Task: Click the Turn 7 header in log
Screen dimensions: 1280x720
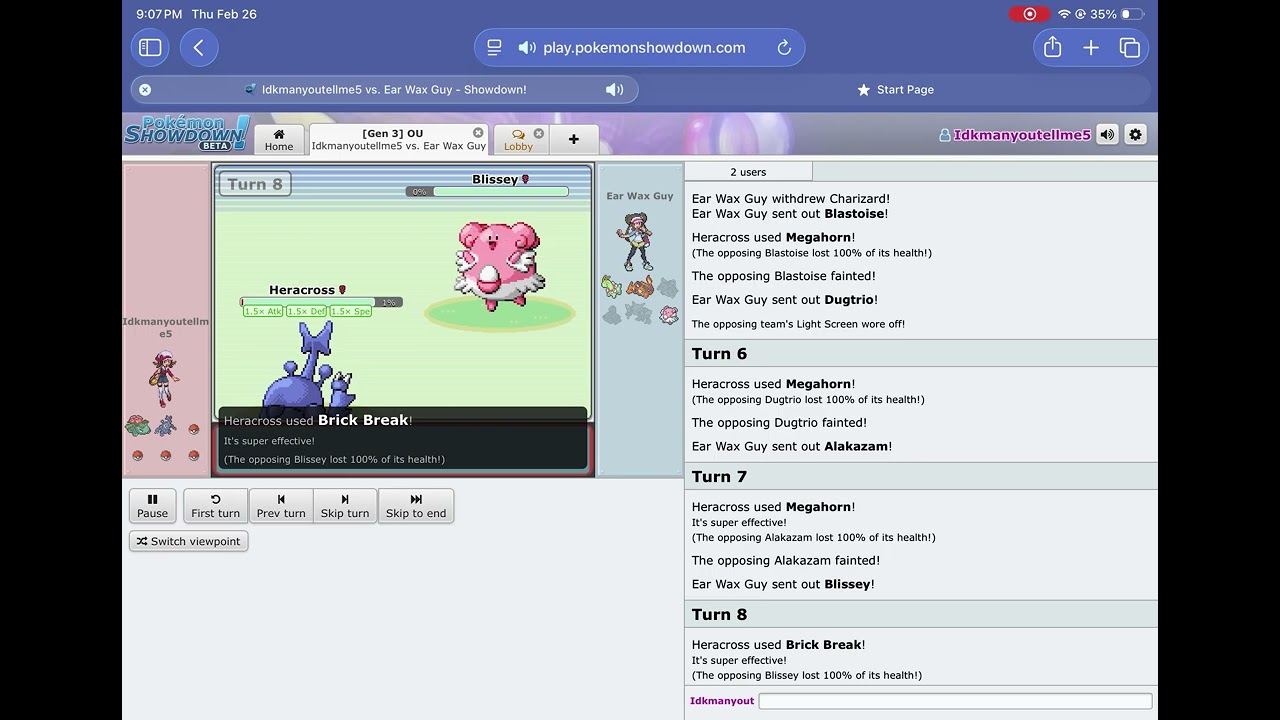Action: pos(921,477)
